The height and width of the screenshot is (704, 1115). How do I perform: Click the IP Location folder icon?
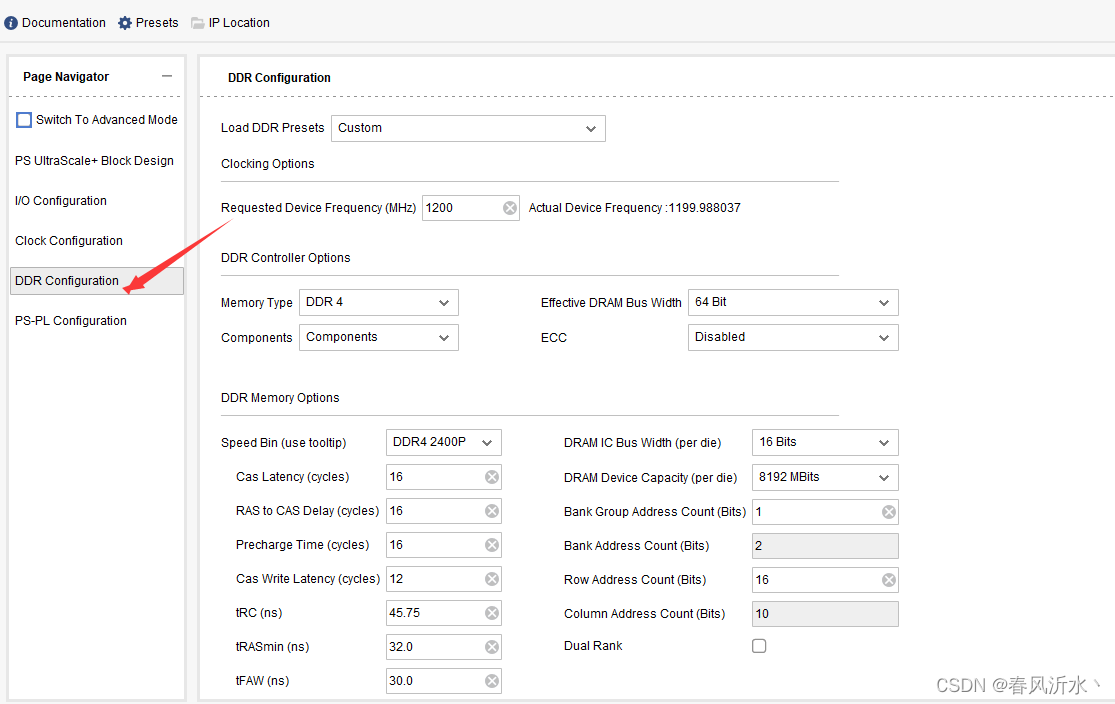(197, 23)
